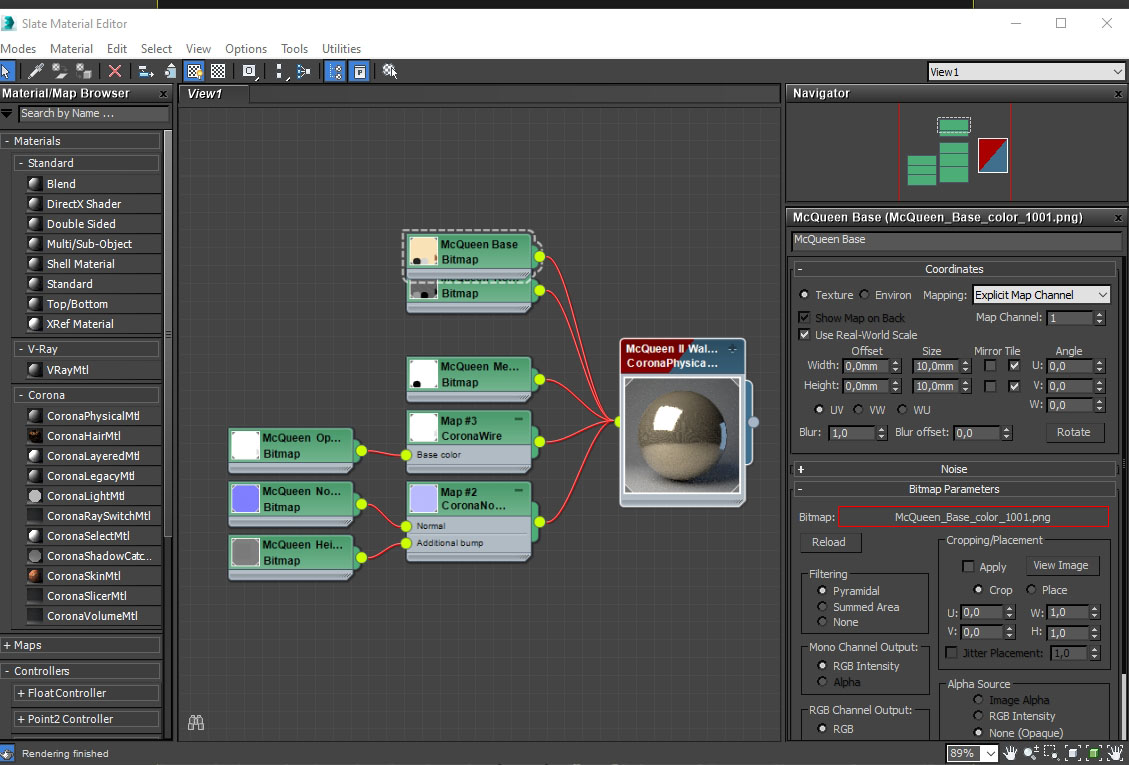Click the binoculars search icon in view
The width and height of the screenshot is (1129, 765).
coord(196,722)
